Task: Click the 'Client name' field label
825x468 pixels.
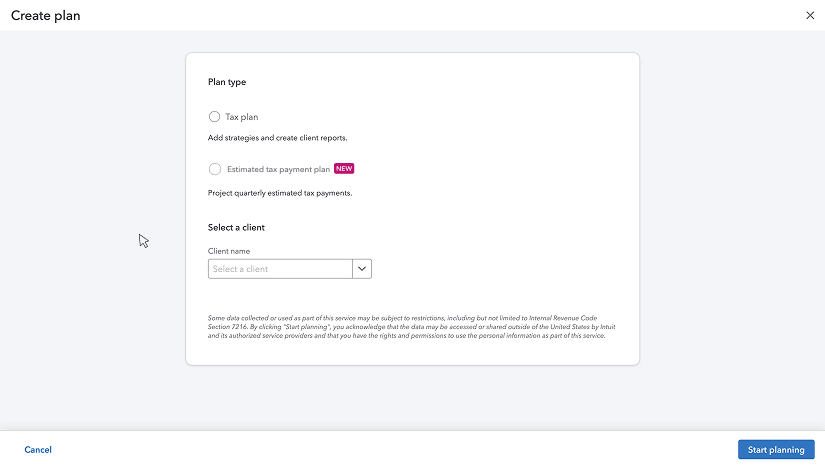Action: 229,251
